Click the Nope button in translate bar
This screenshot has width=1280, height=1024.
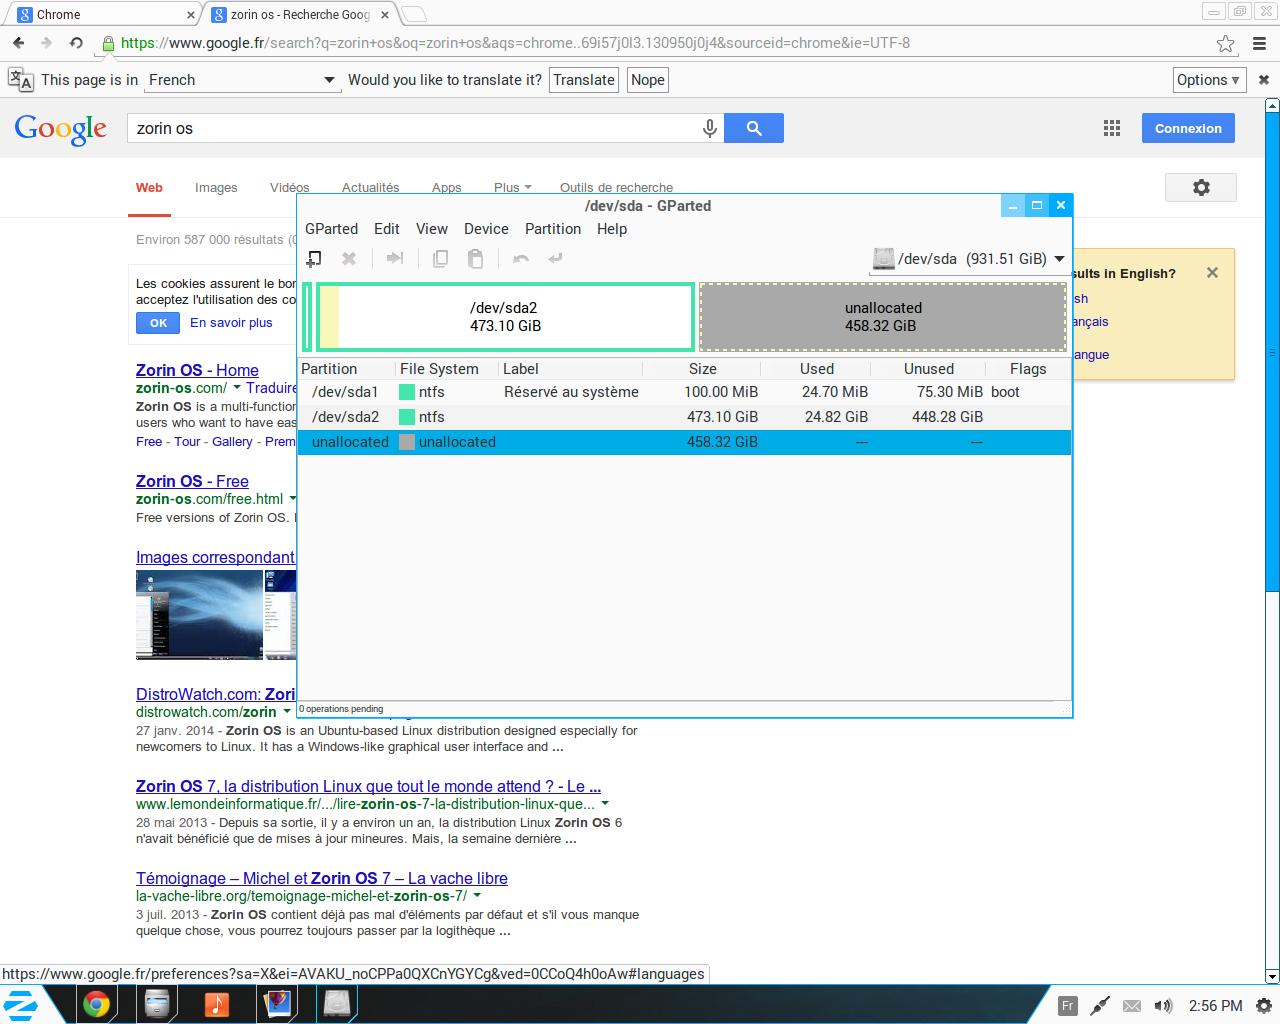(x=648, y=80)
